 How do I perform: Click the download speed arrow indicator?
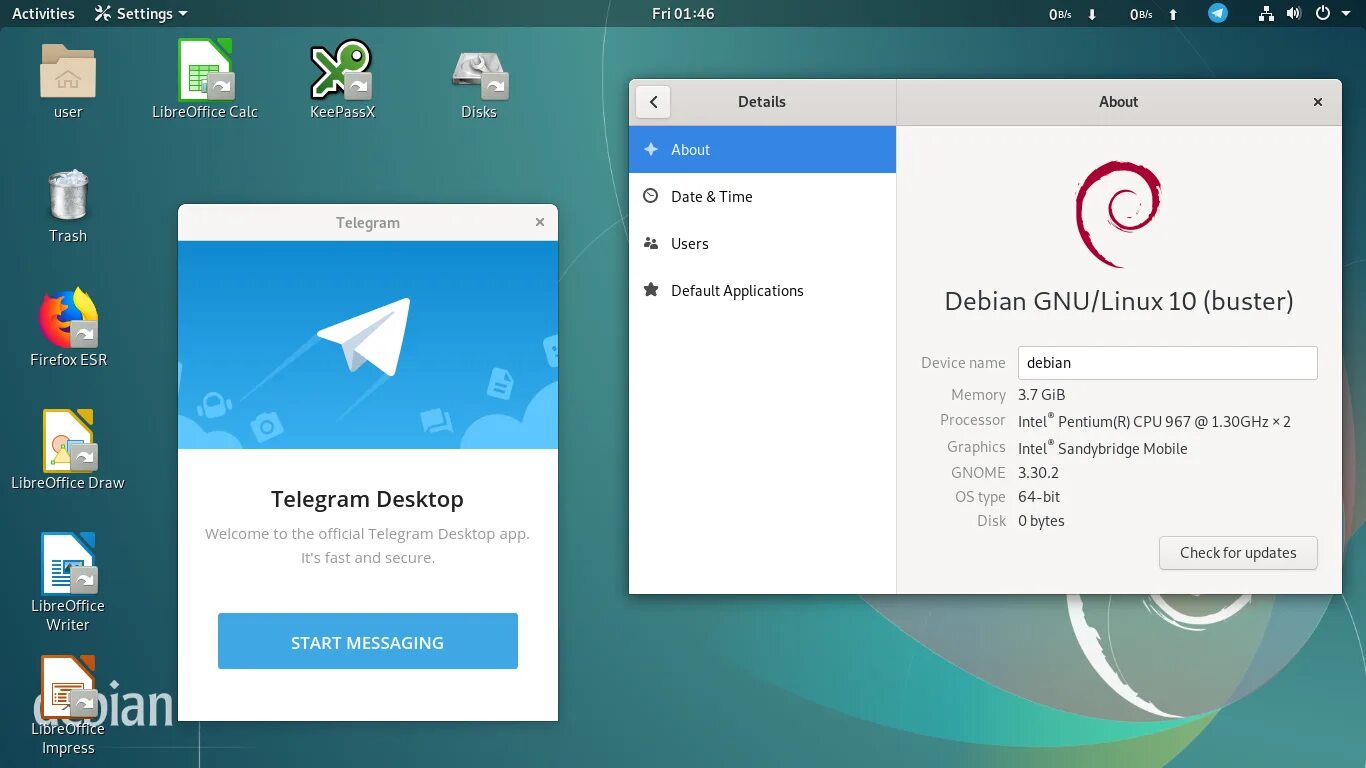[1092, 14]
